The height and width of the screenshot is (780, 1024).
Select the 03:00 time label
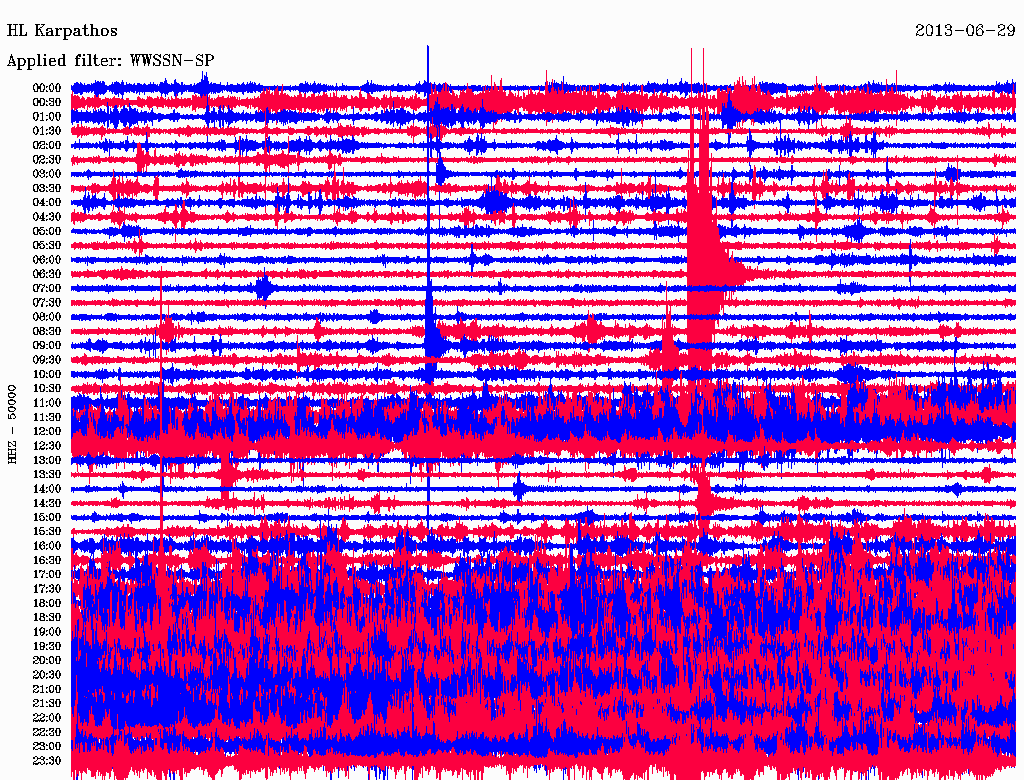pyautogui.click(x=47, y=174)
